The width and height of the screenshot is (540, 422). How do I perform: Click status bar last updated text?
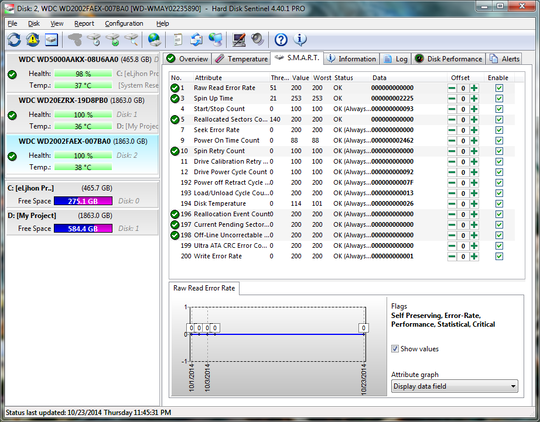pyautogui.click(x=88, y=412)
